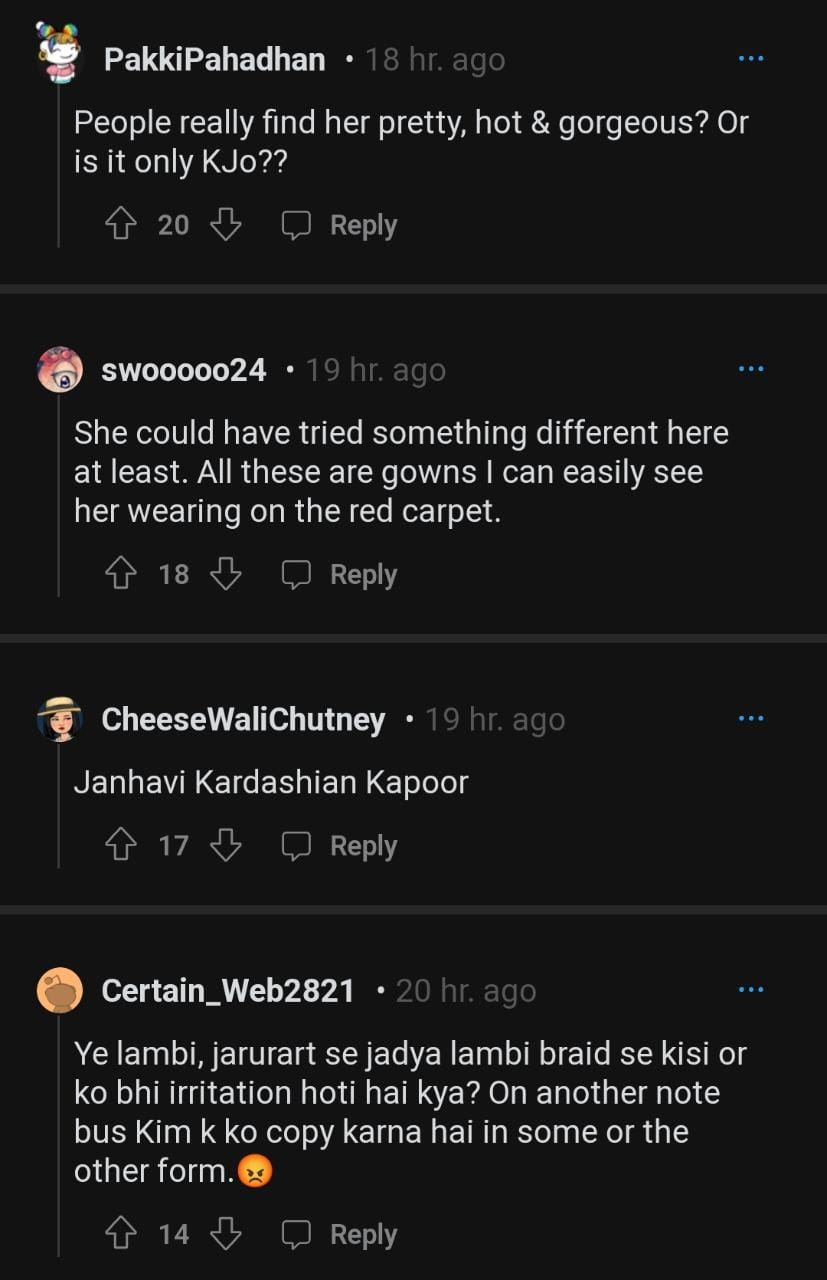Reply to CheeseWaliChutney's comment
The width and height of the screenshot is (827, 1280).
tap(339, 846)
